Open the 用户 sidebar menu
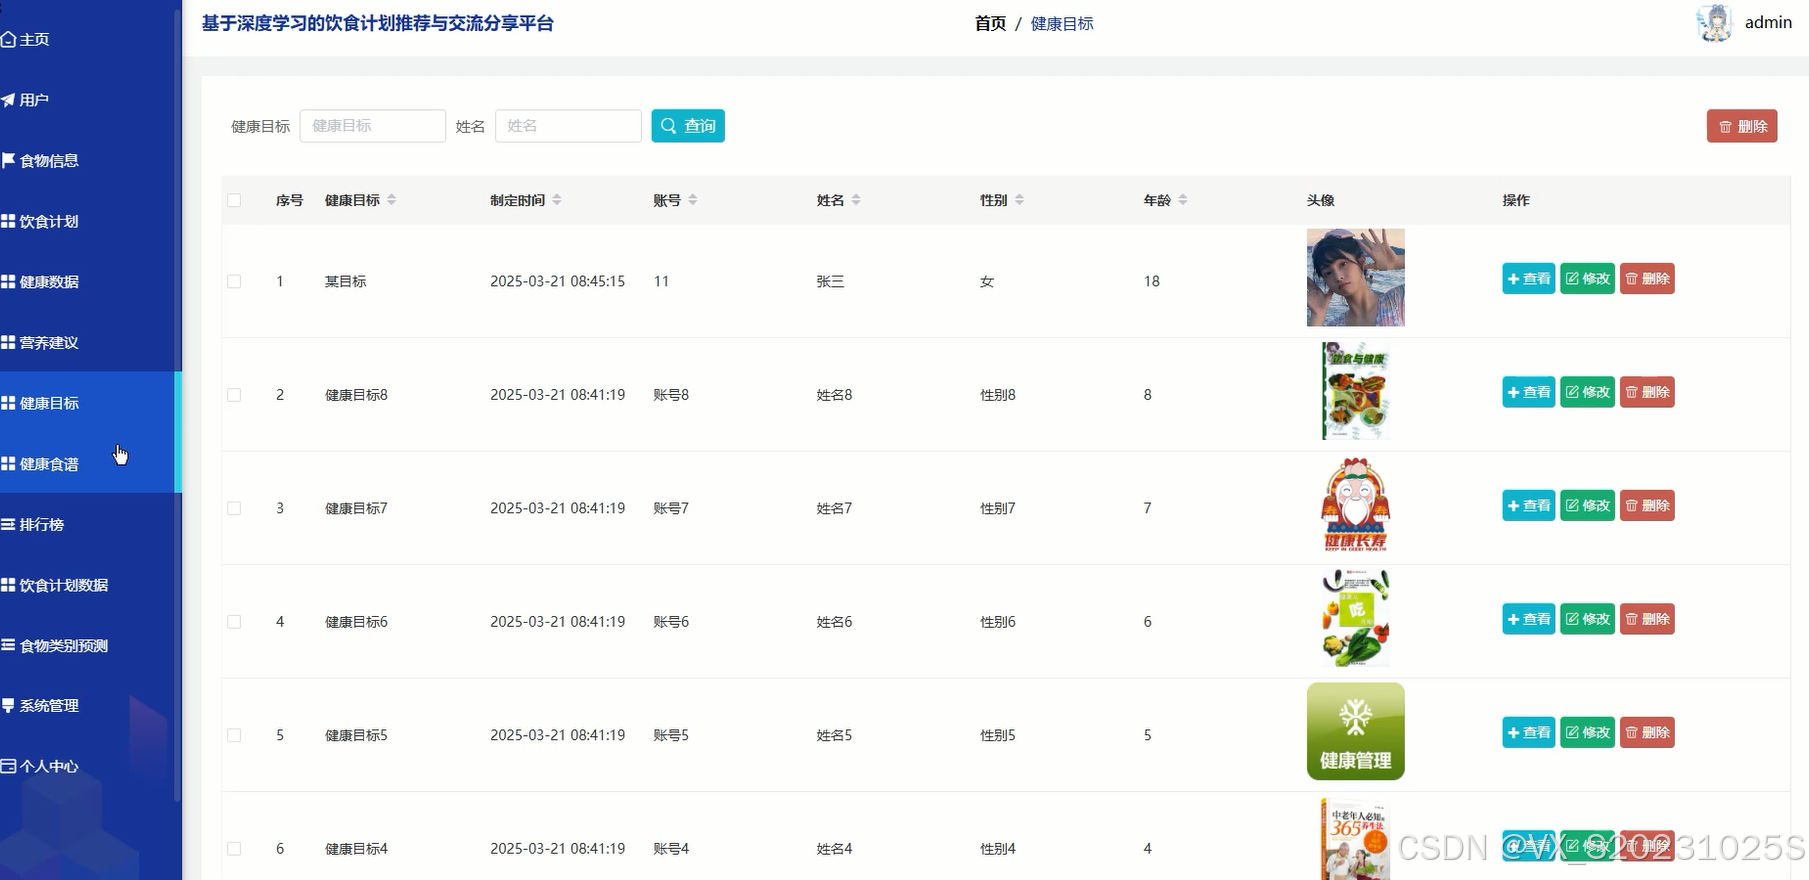1809x880 pixels. pos(88,100)
